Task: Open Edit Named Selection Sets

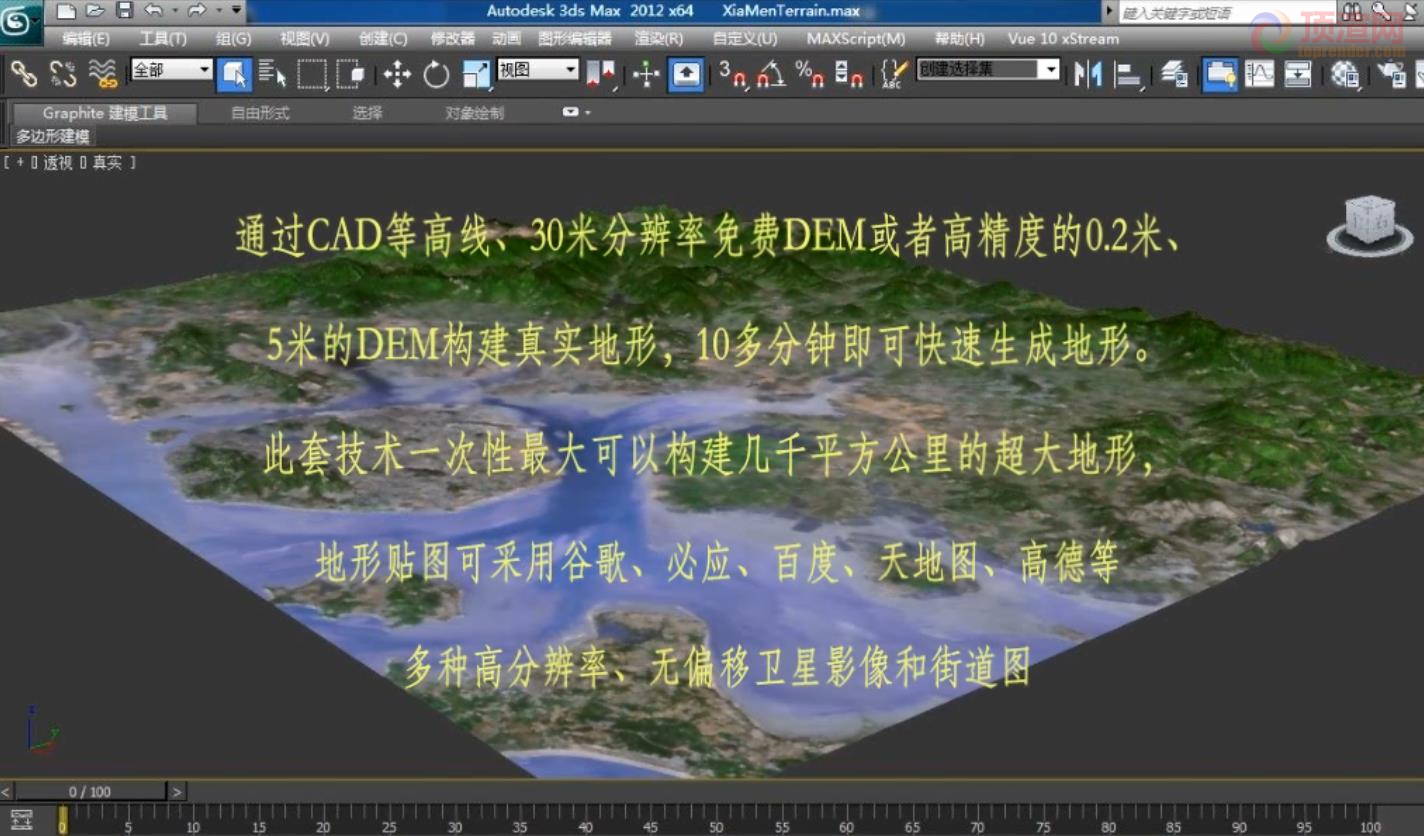Action: pos(894,74)
